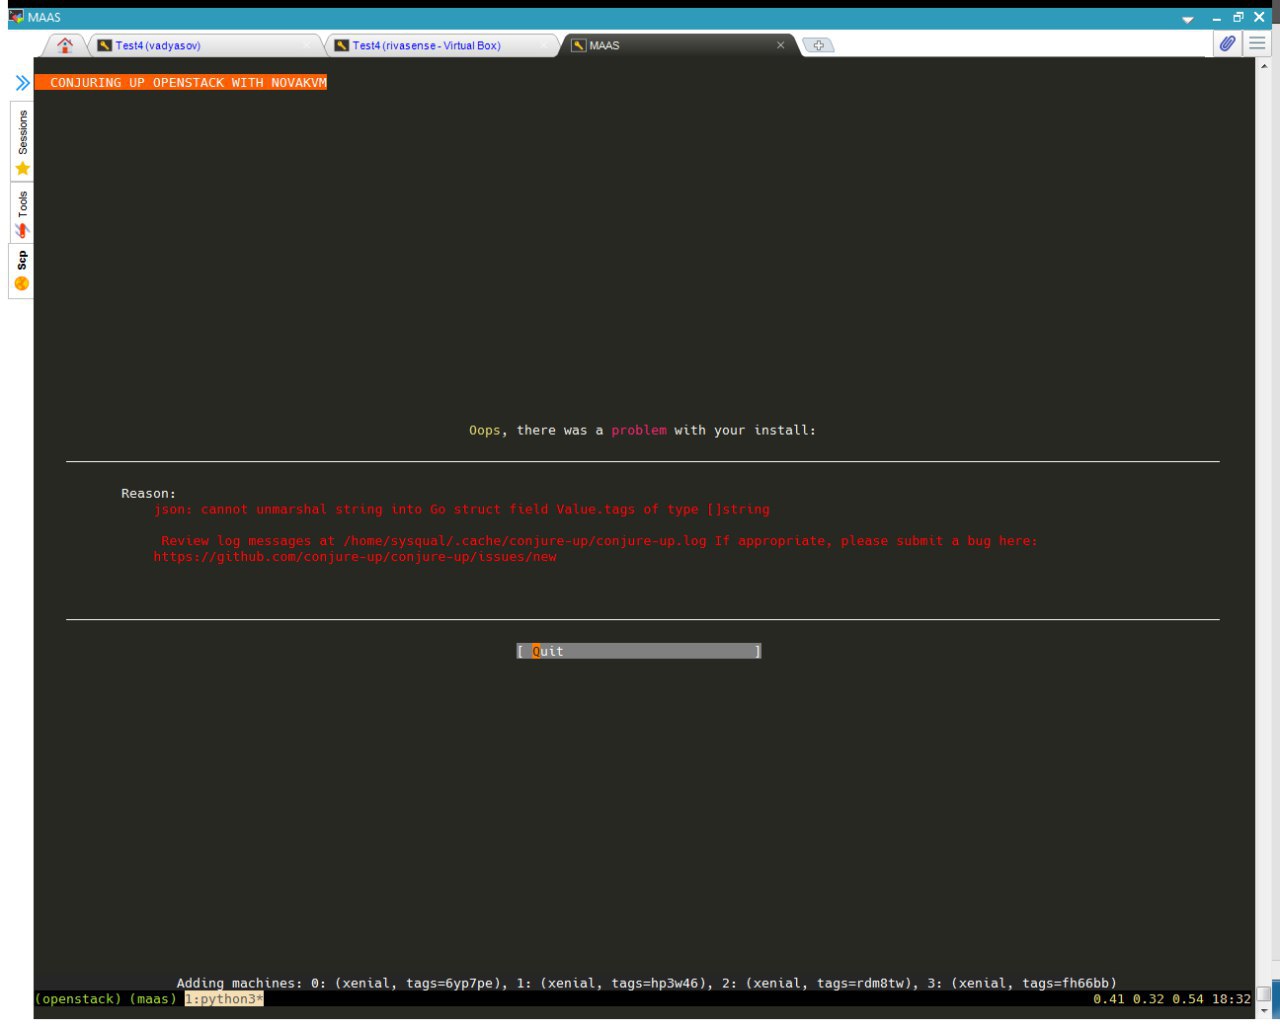Close the MAAS session tab
Viewport: 1280px width, 1027px height.
[781, 45]
